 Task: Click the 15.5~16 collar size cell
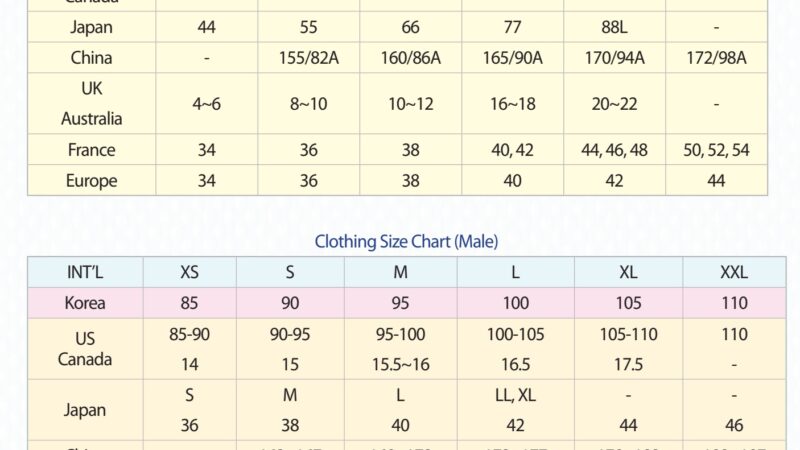pos(400,365)
